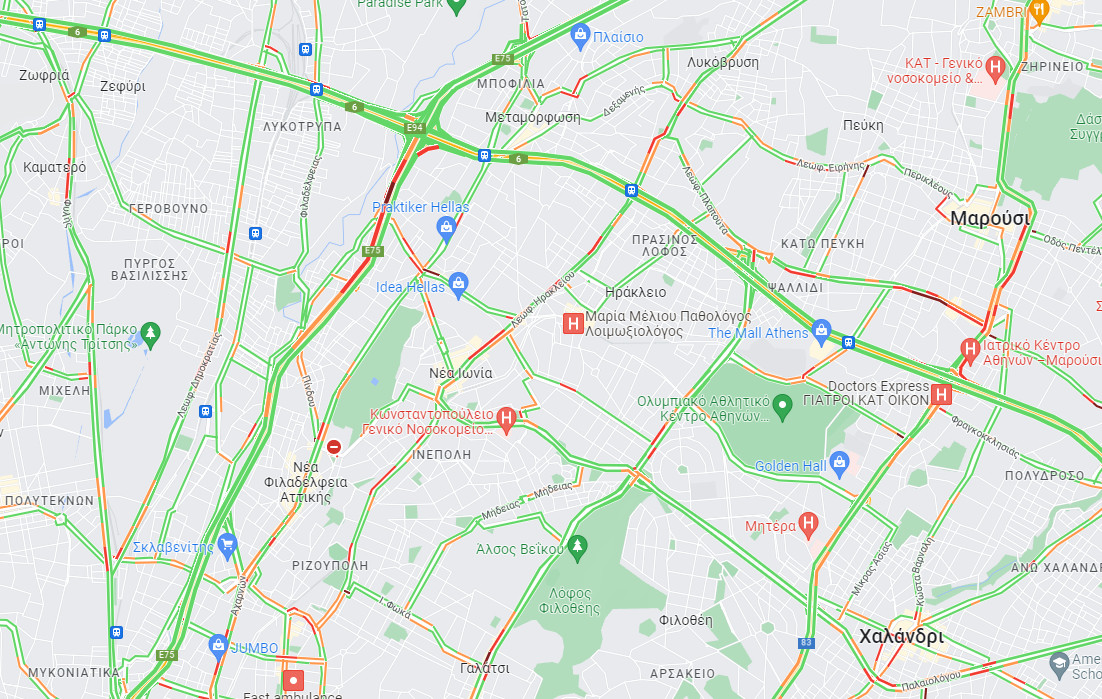
Task: Select the Άλσος Βεΐκου park marker
Action: 577,549
